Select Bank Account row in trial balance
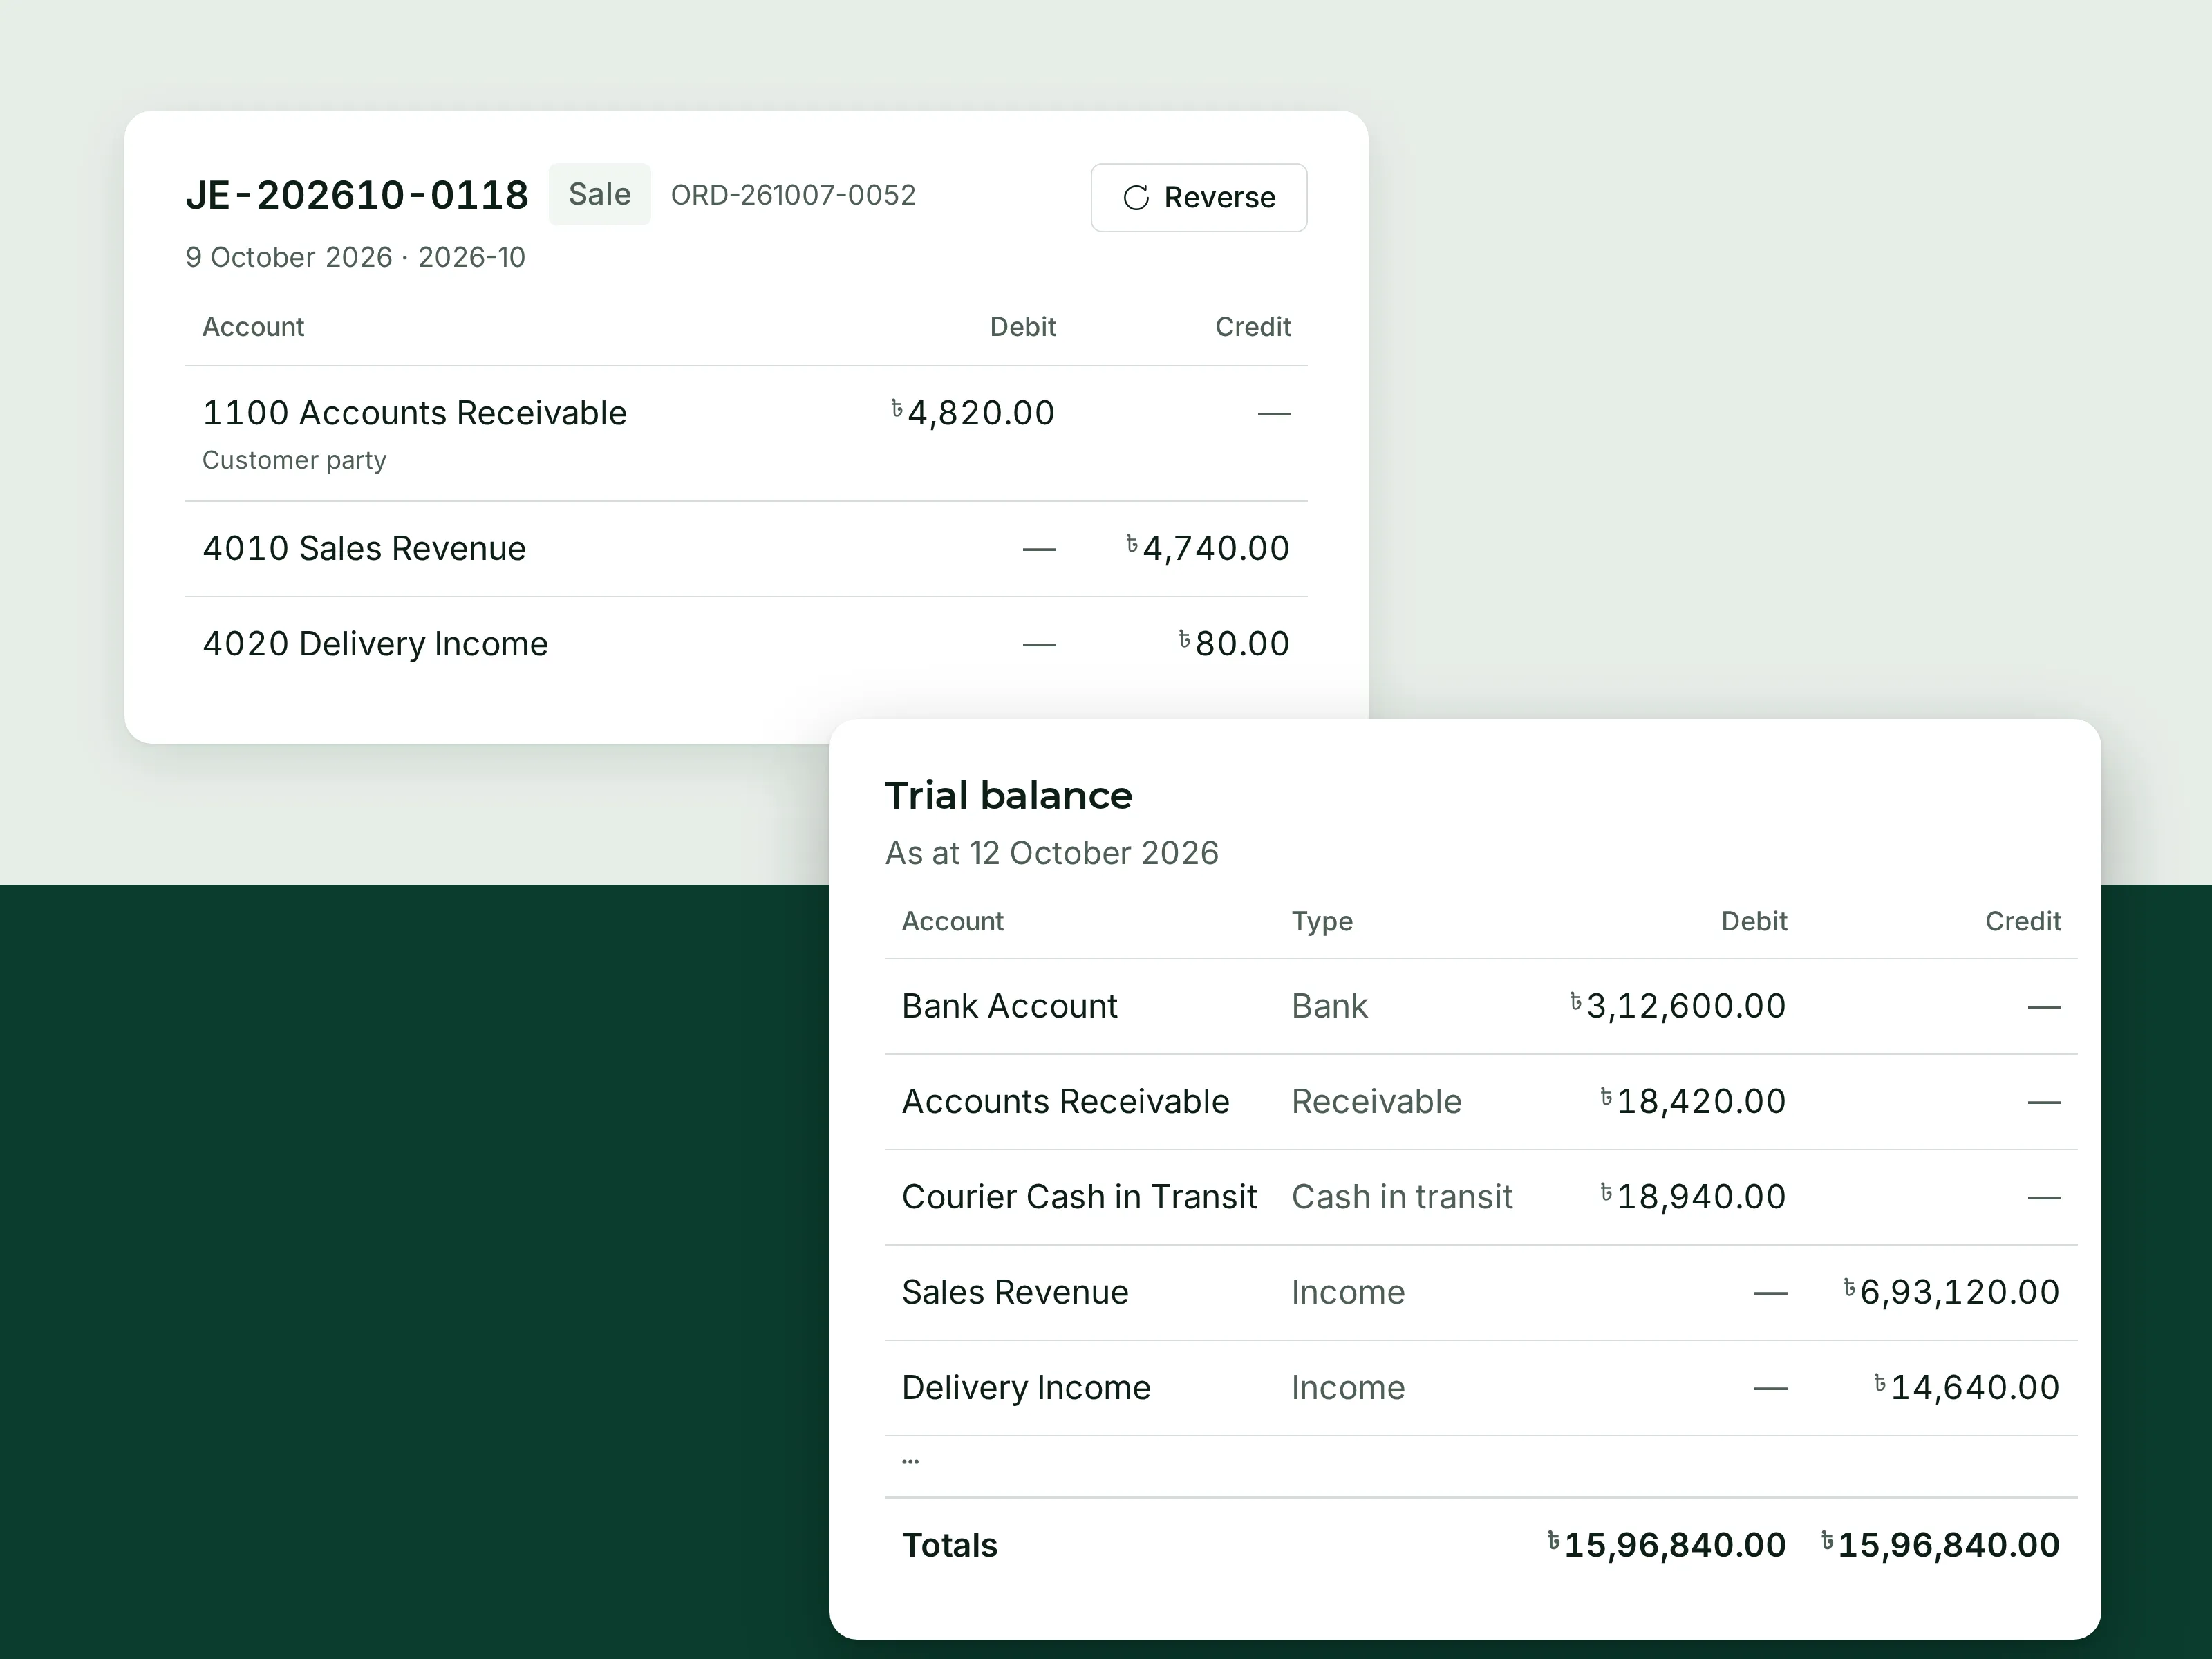 (1481, 1006)
